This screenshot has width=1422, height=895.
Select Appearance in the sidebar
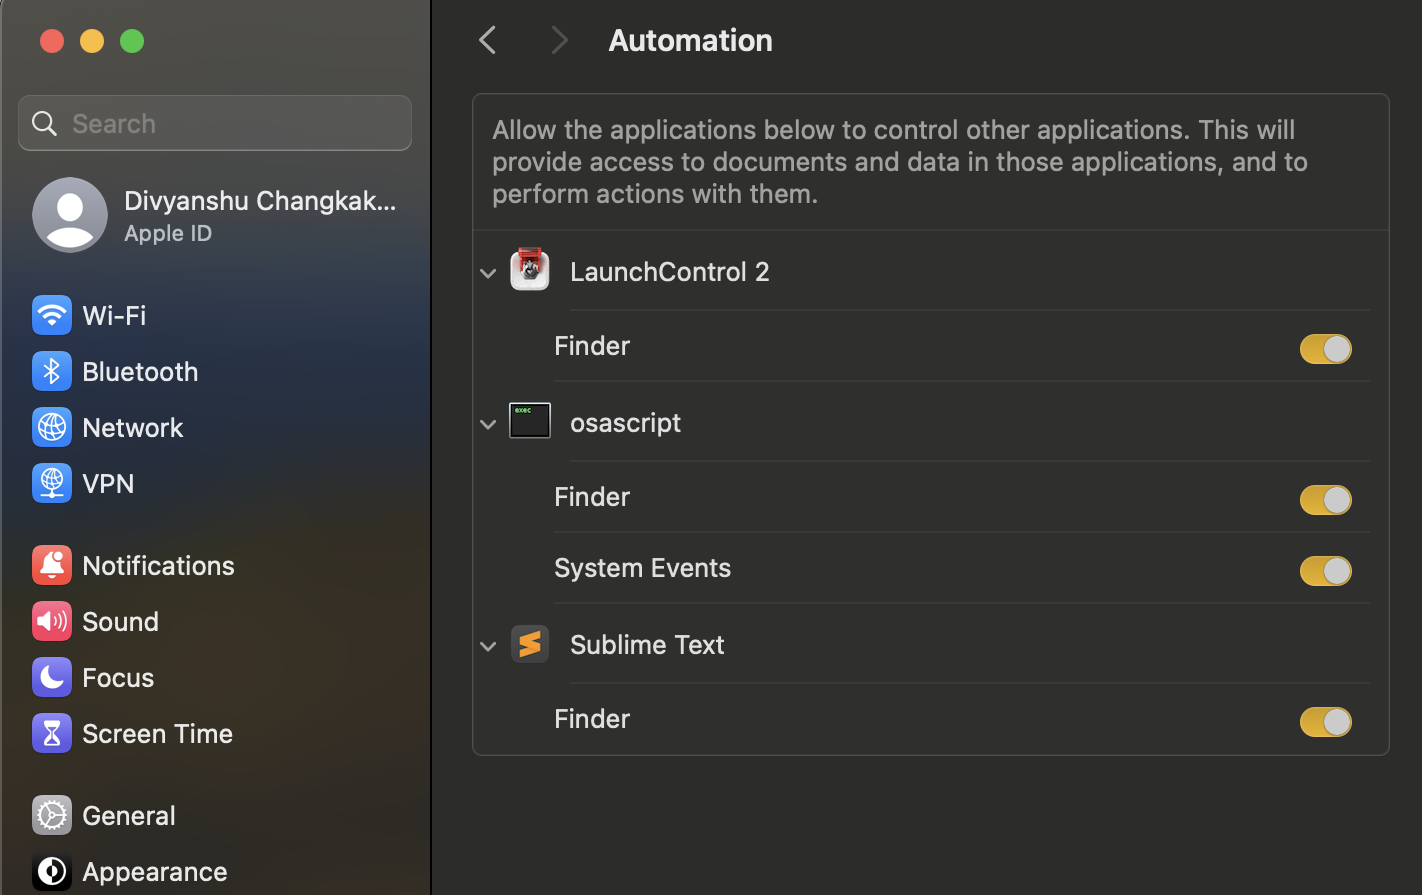point(155,871)
